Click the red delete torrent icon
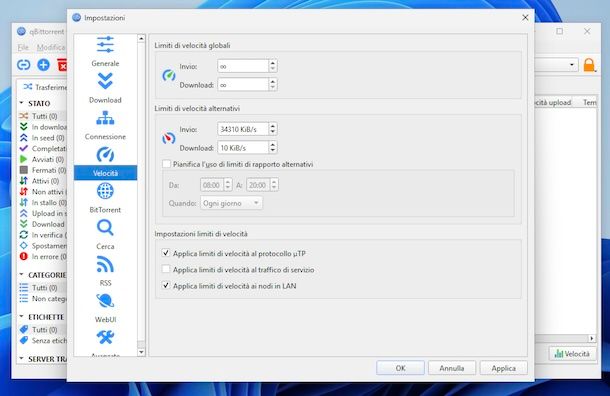Screen dimensions: 610x396 [62, 65]
